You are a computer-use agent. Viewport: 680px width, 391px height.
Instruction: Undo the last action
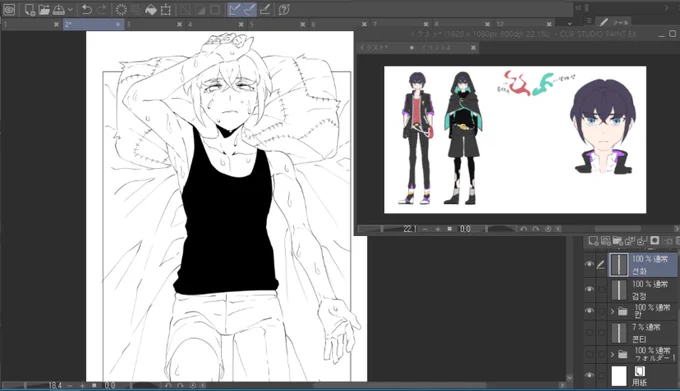point(87,10)
